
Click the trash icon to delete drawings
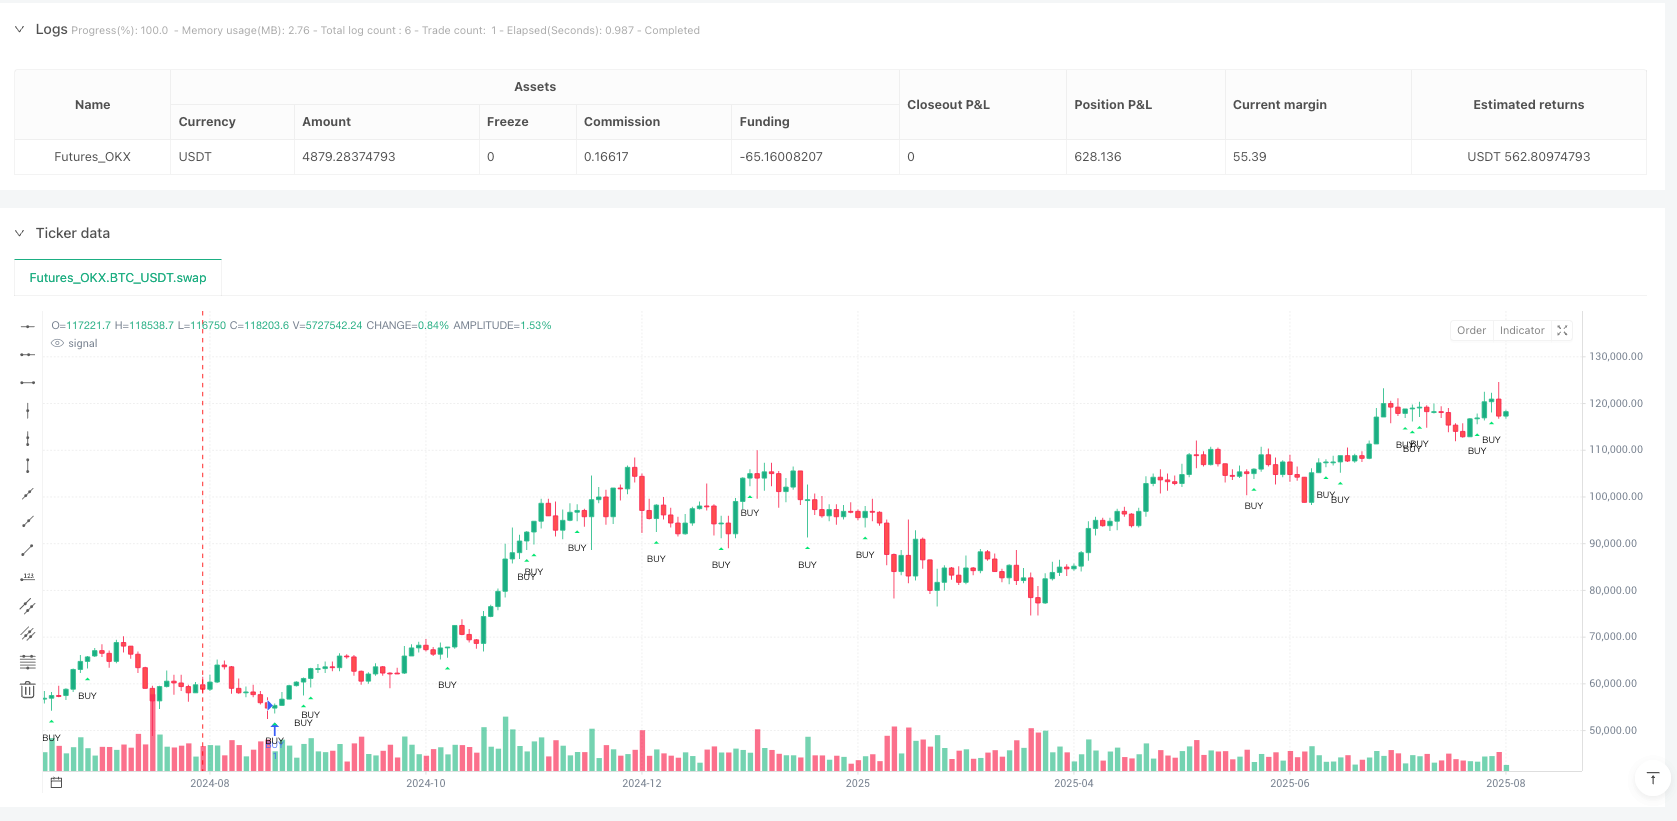28,689
